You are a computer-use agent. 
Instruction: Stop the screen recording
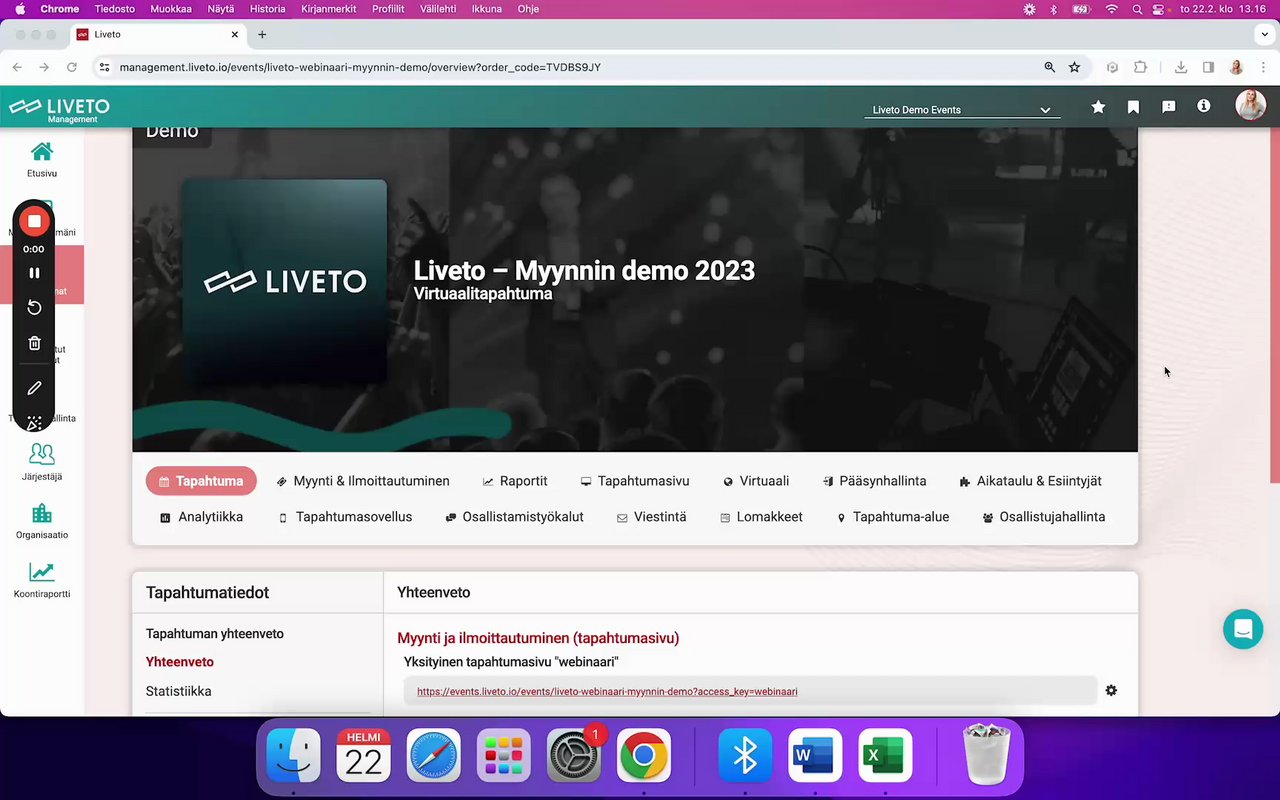coord(34,221)
